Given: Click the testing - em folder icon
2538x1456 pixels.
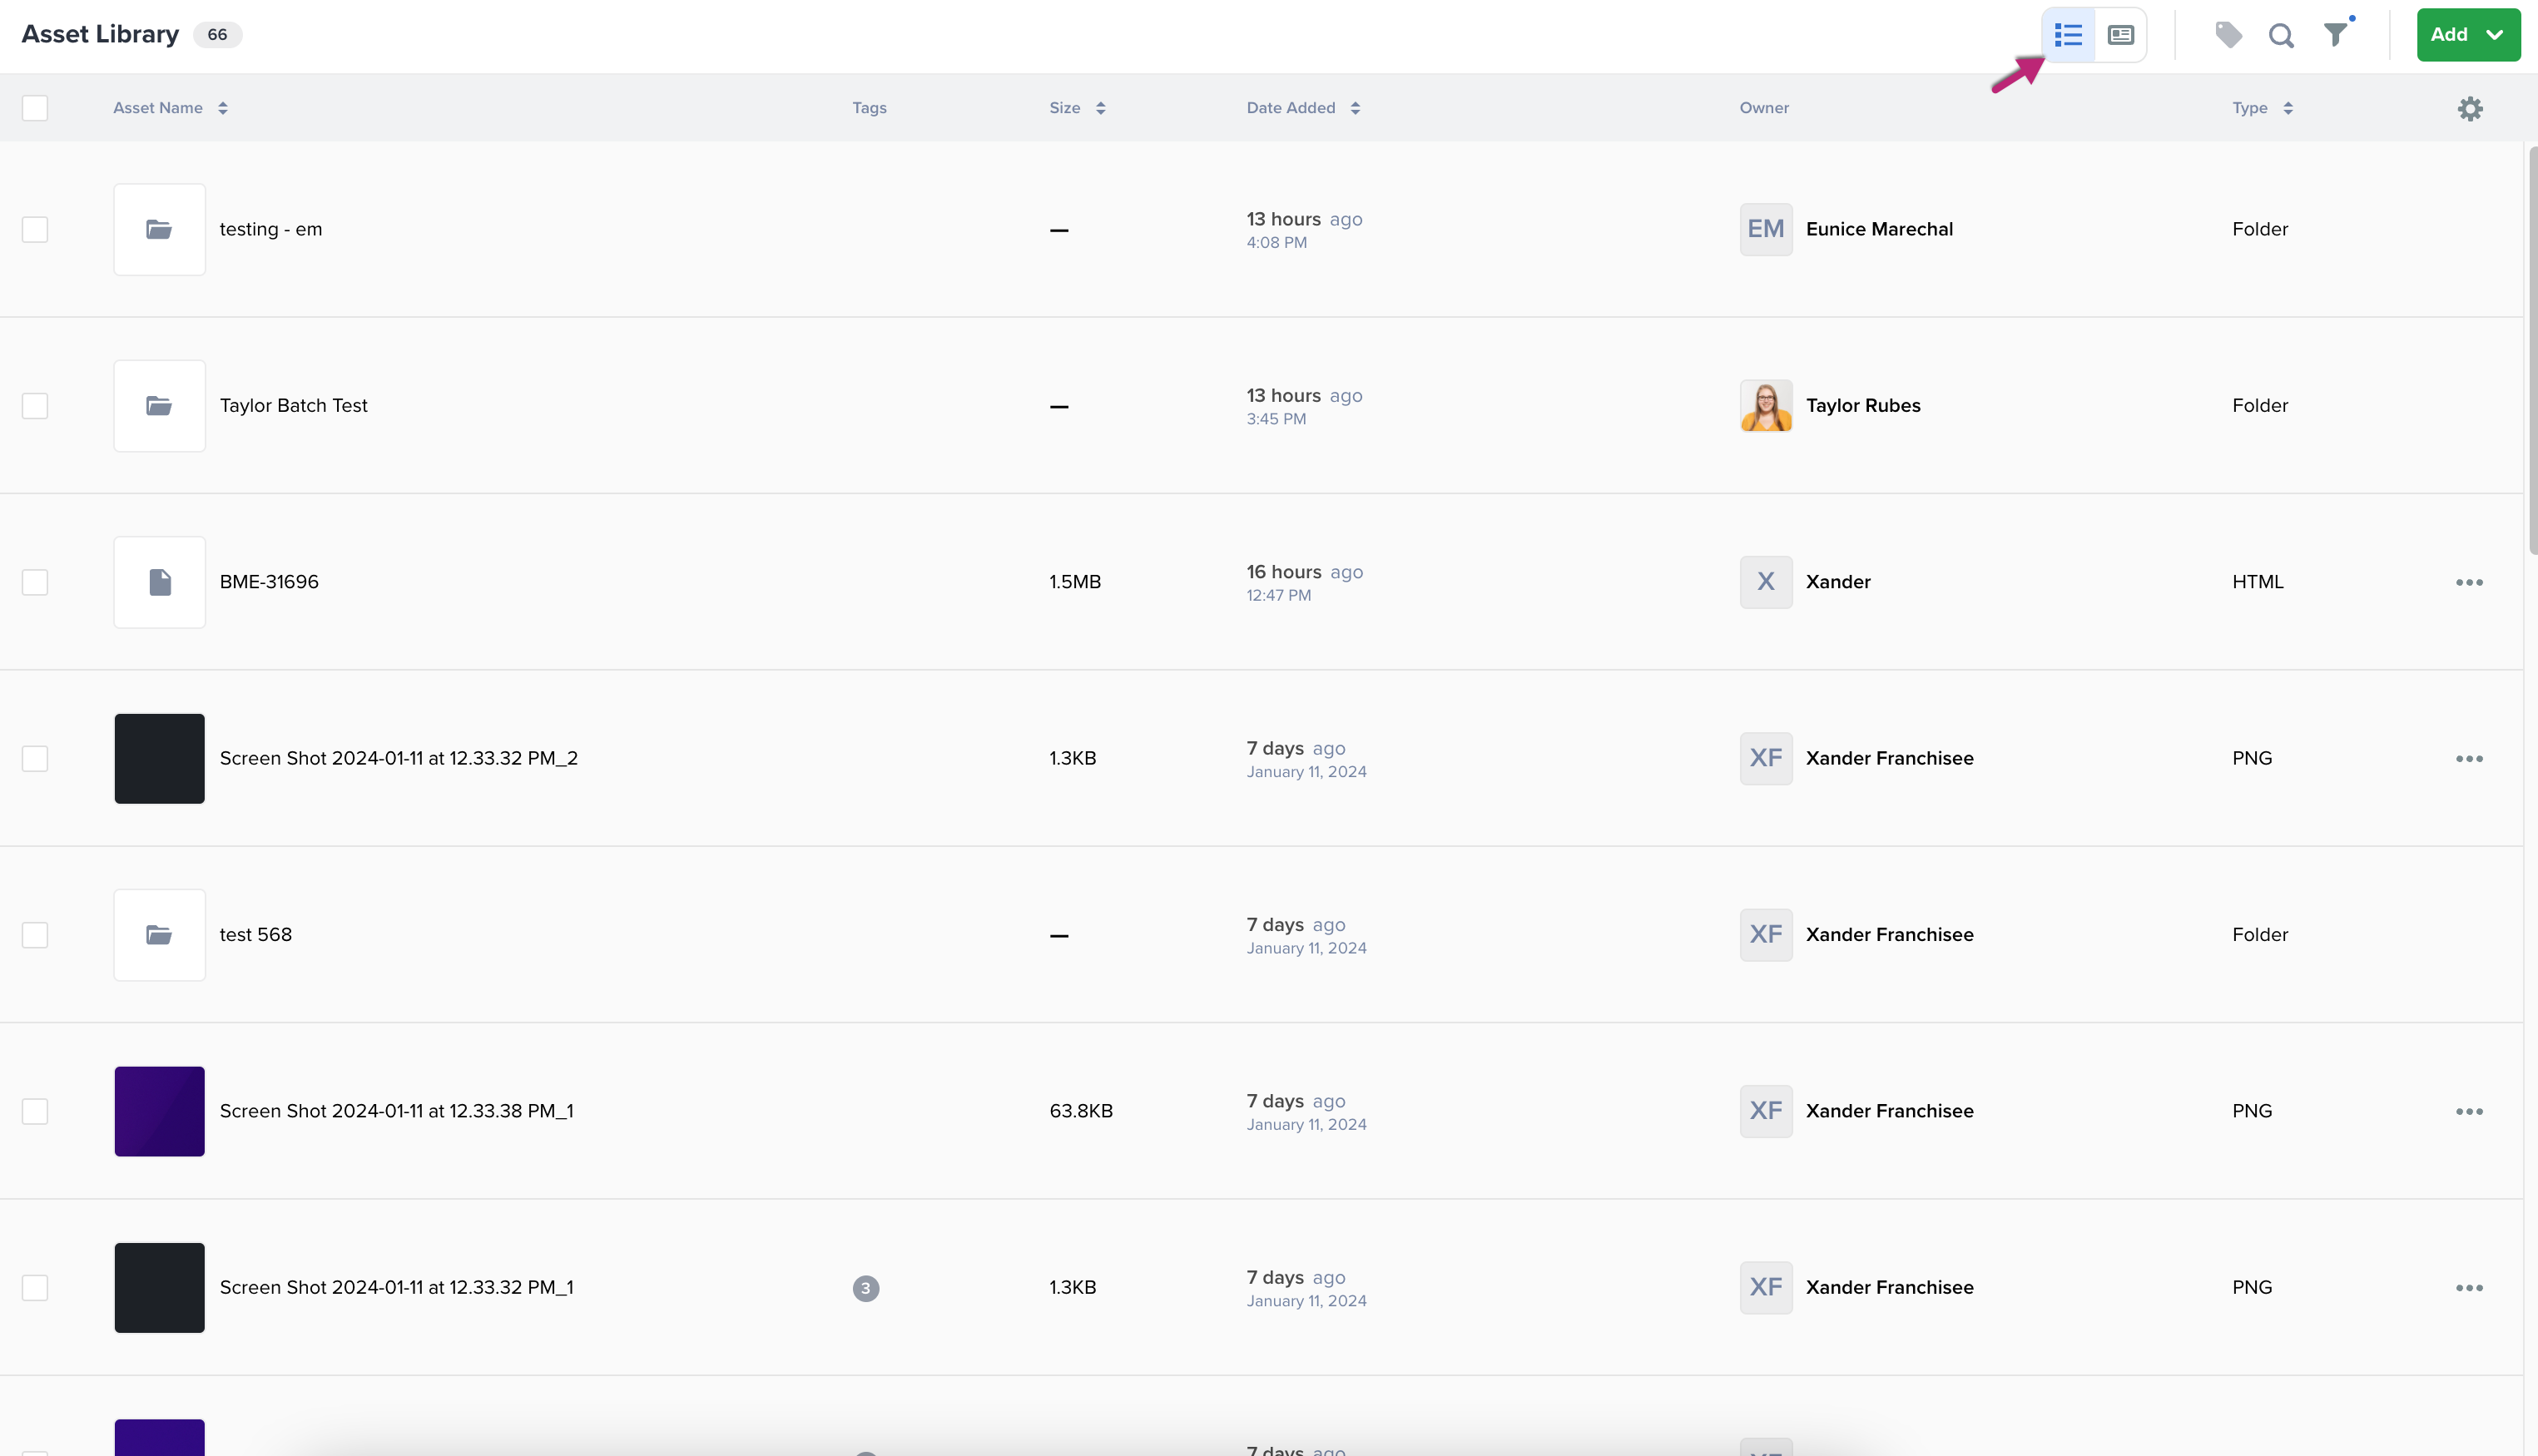Looking at the screenshot, I should (159, 230).
